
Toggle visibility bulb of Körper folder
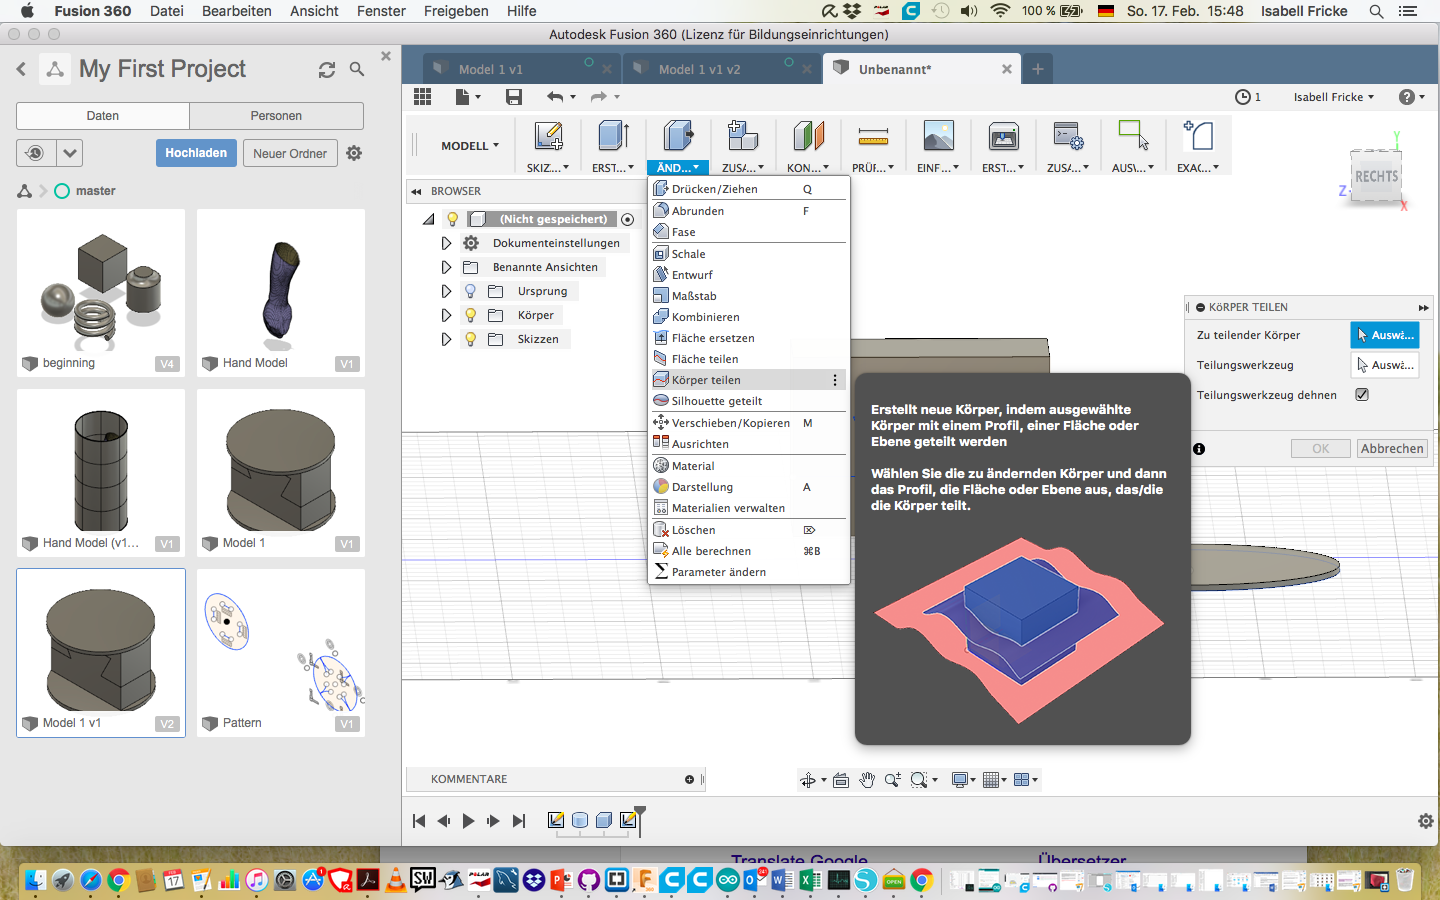click(x=470, y=315)
